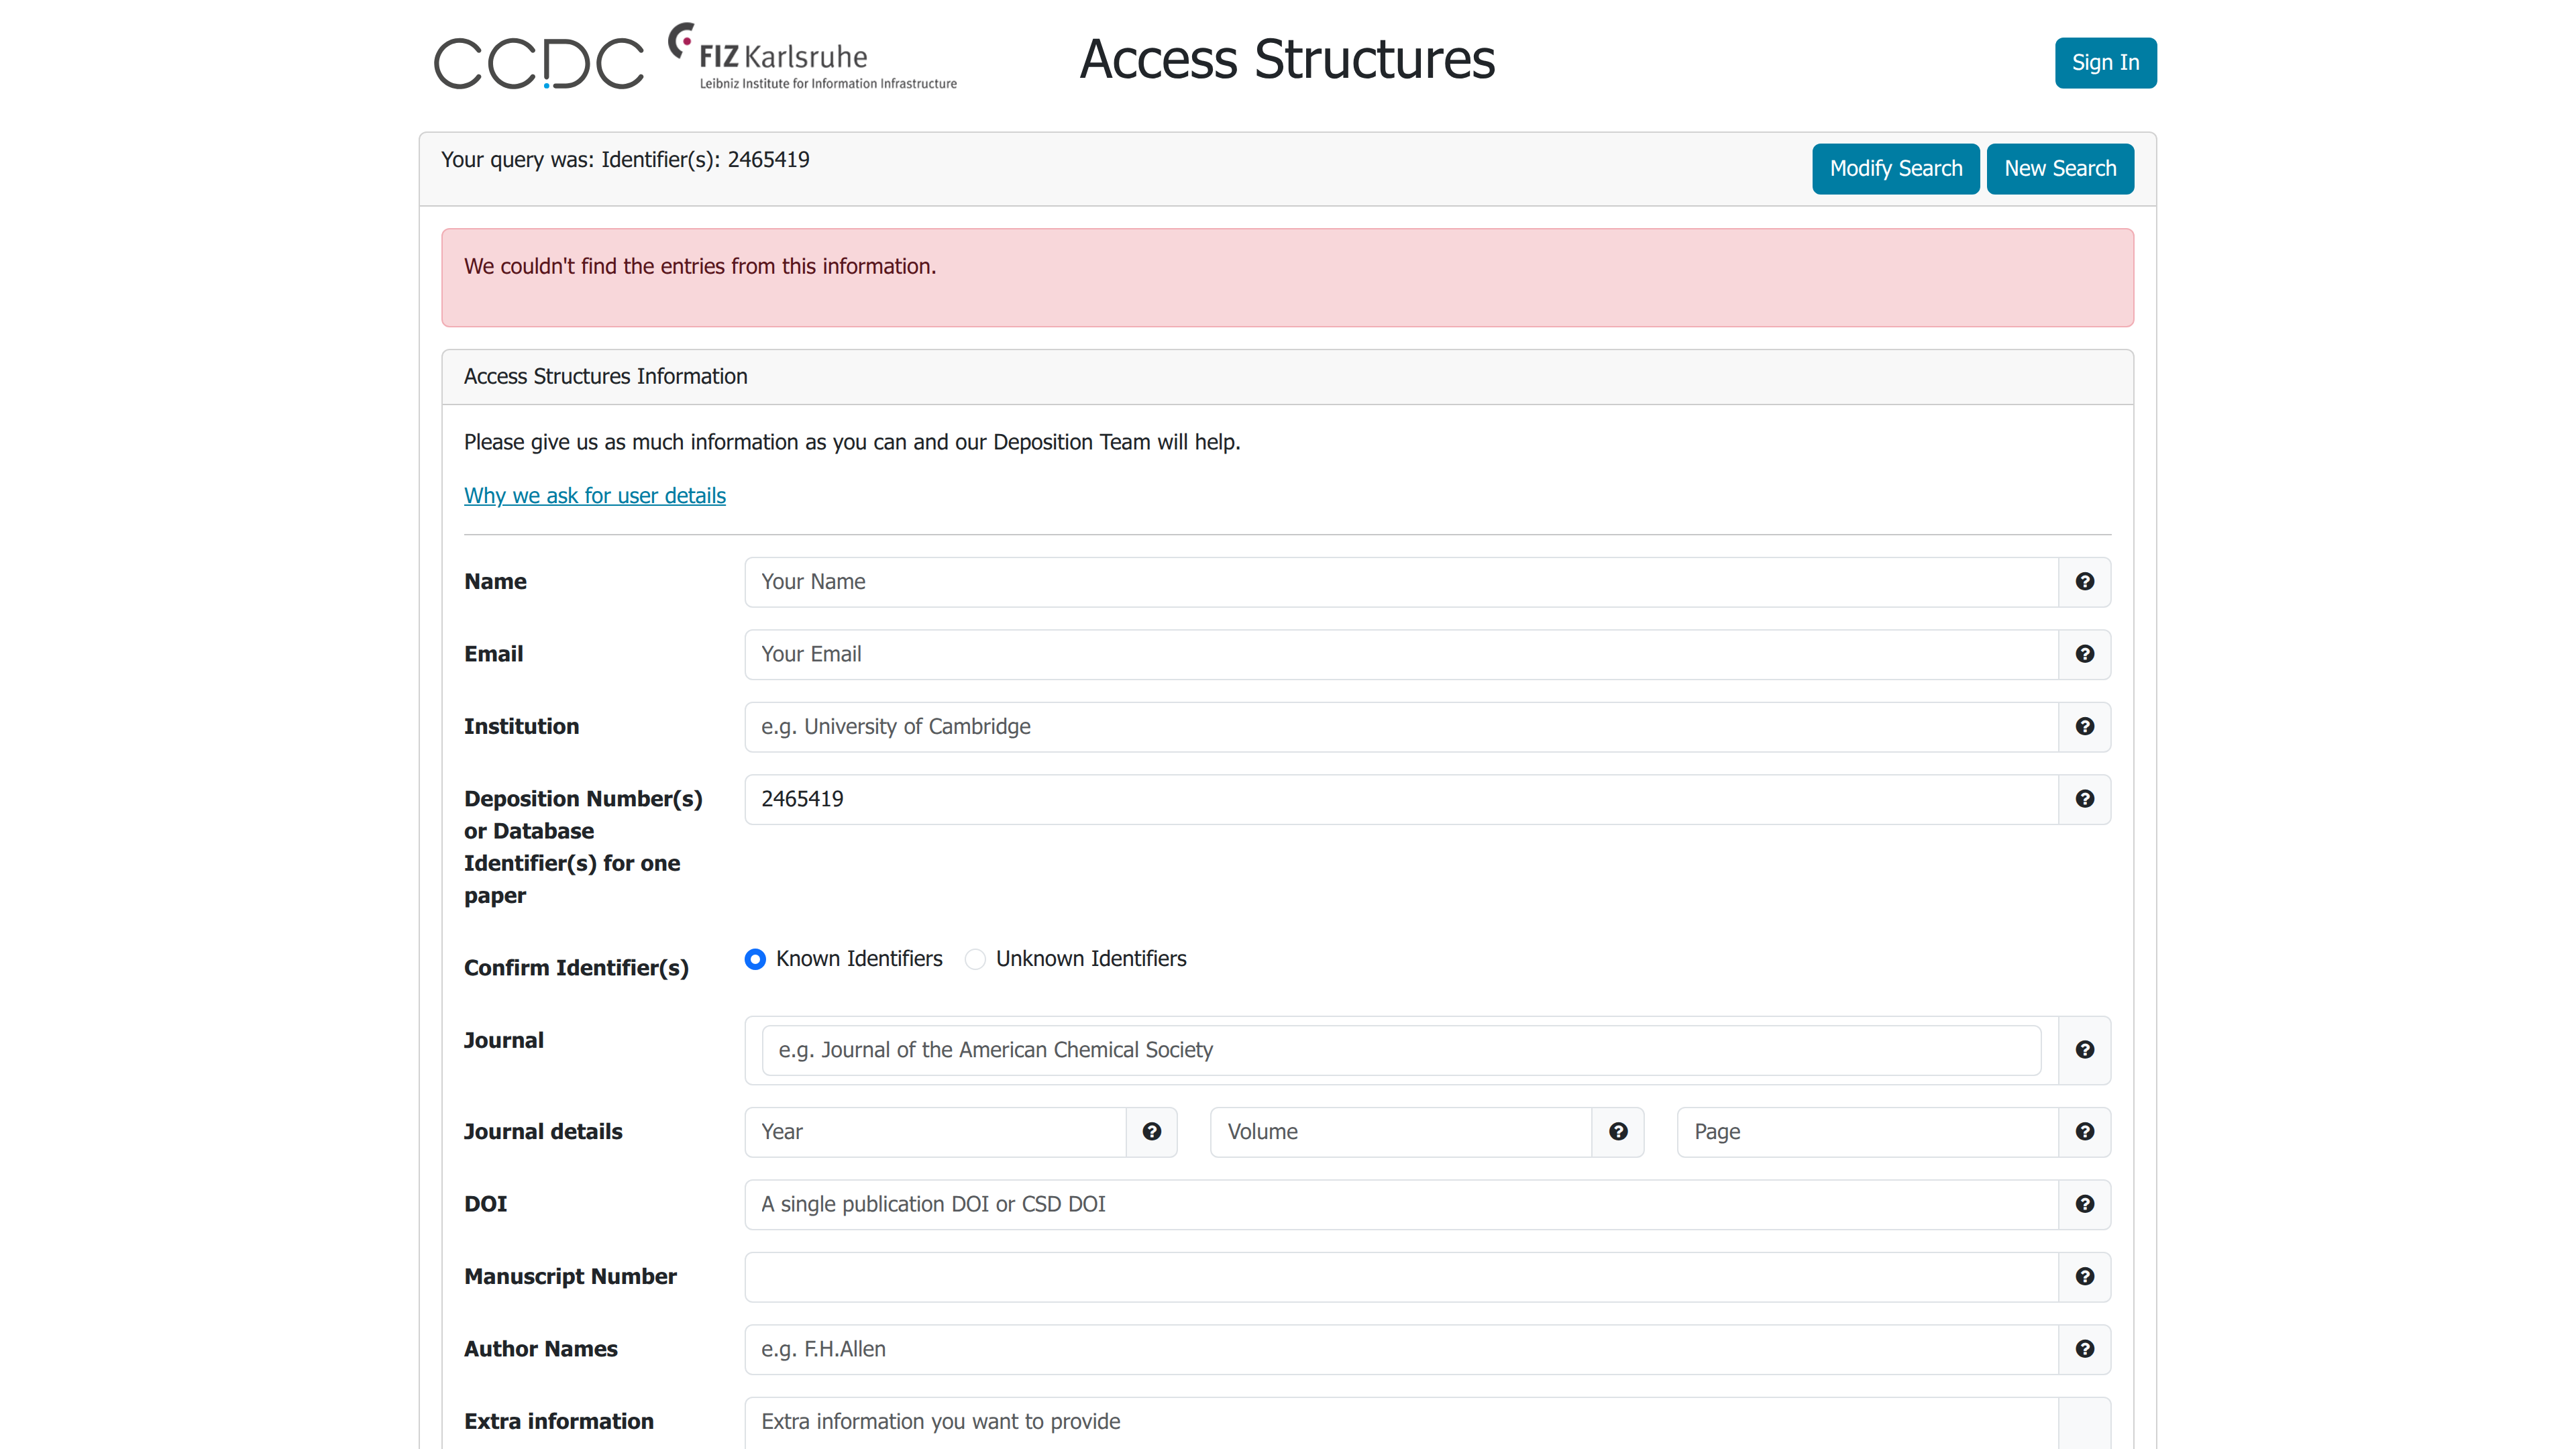Click the Manuscript Number input field
Viewport: 2576px width, 1449px height.
click(1401, 1277)
